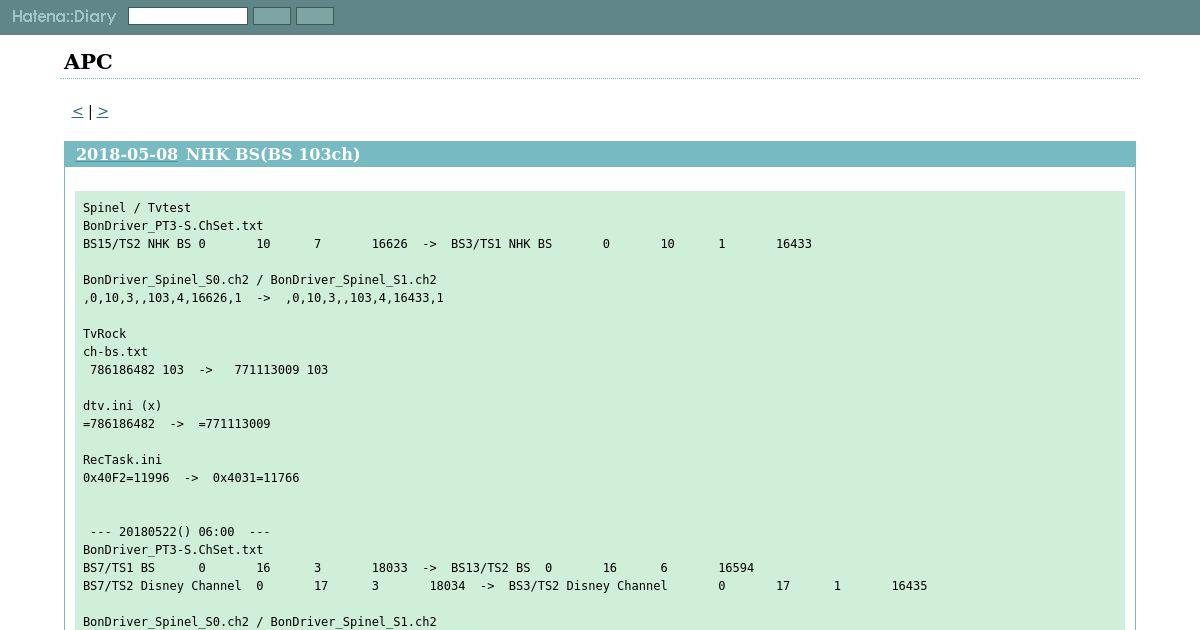Click the entry heading NHK BS(BS 103ch)
The height and width of the screenshot is (630, 1200).
[x=273, y=154]
